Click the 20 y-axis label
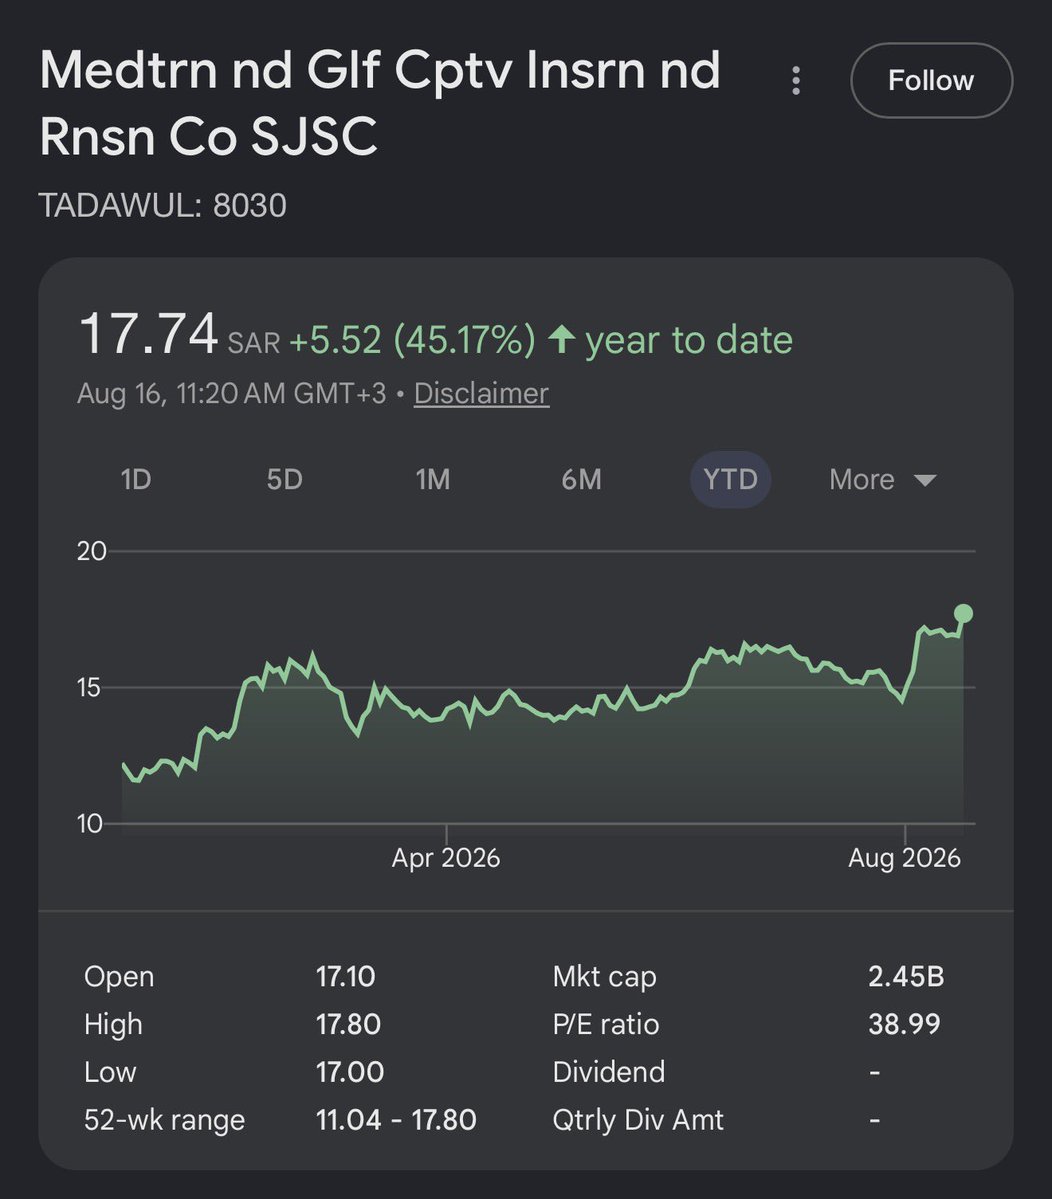The width and height of the screenshot is (1052, 1199). [x=91, y=551]
